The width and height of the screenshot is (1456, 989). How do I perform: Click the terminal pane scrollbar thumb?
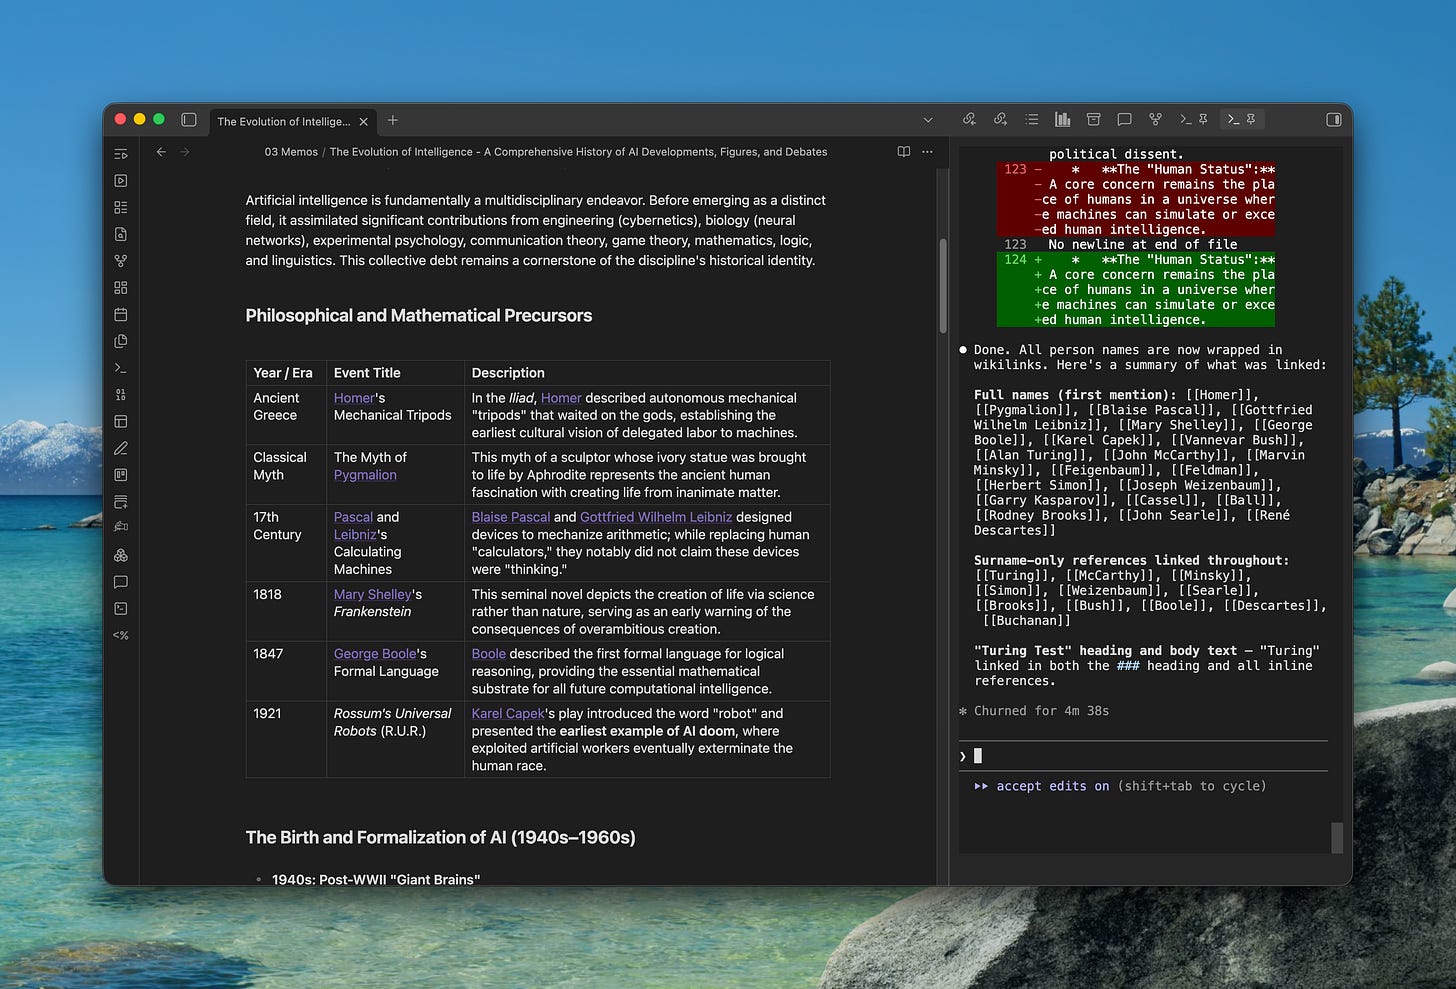coord(1337,838)
